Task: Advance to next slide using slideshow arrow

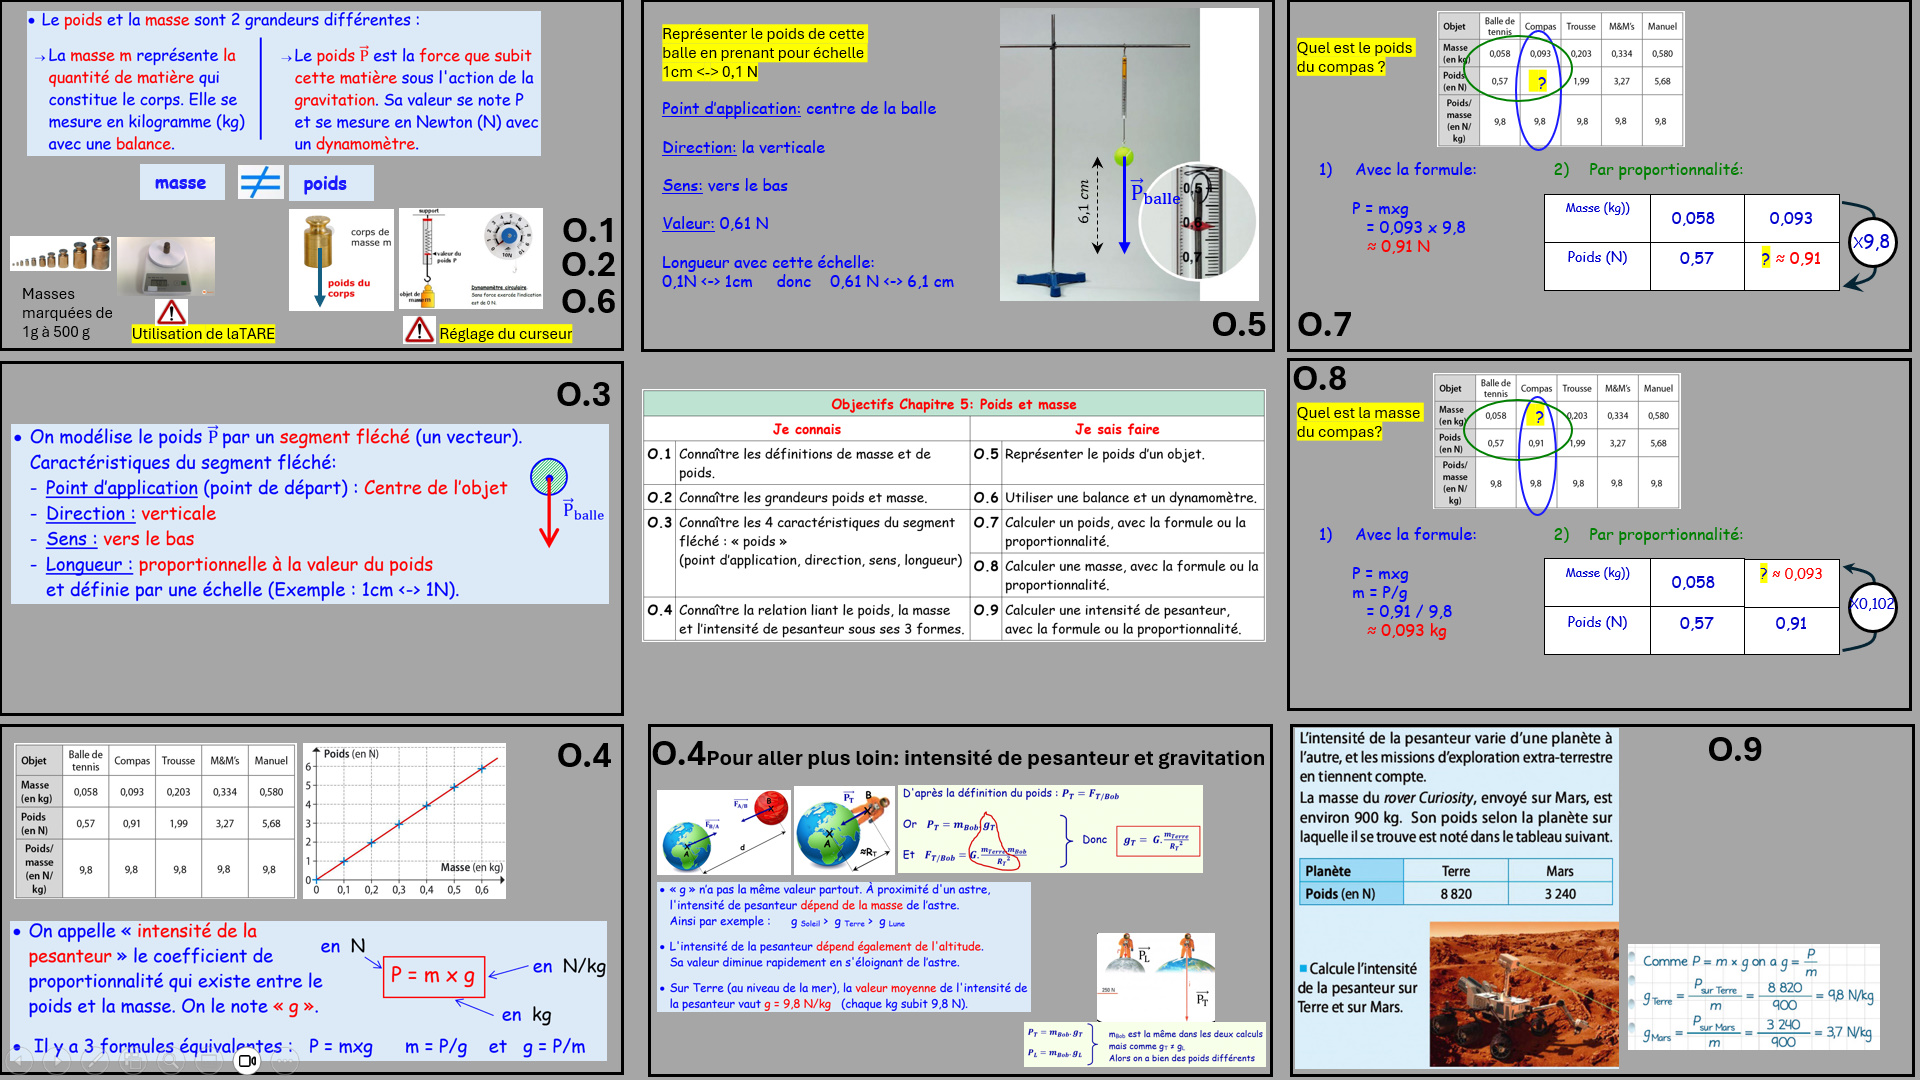Action: point(58,1062)
